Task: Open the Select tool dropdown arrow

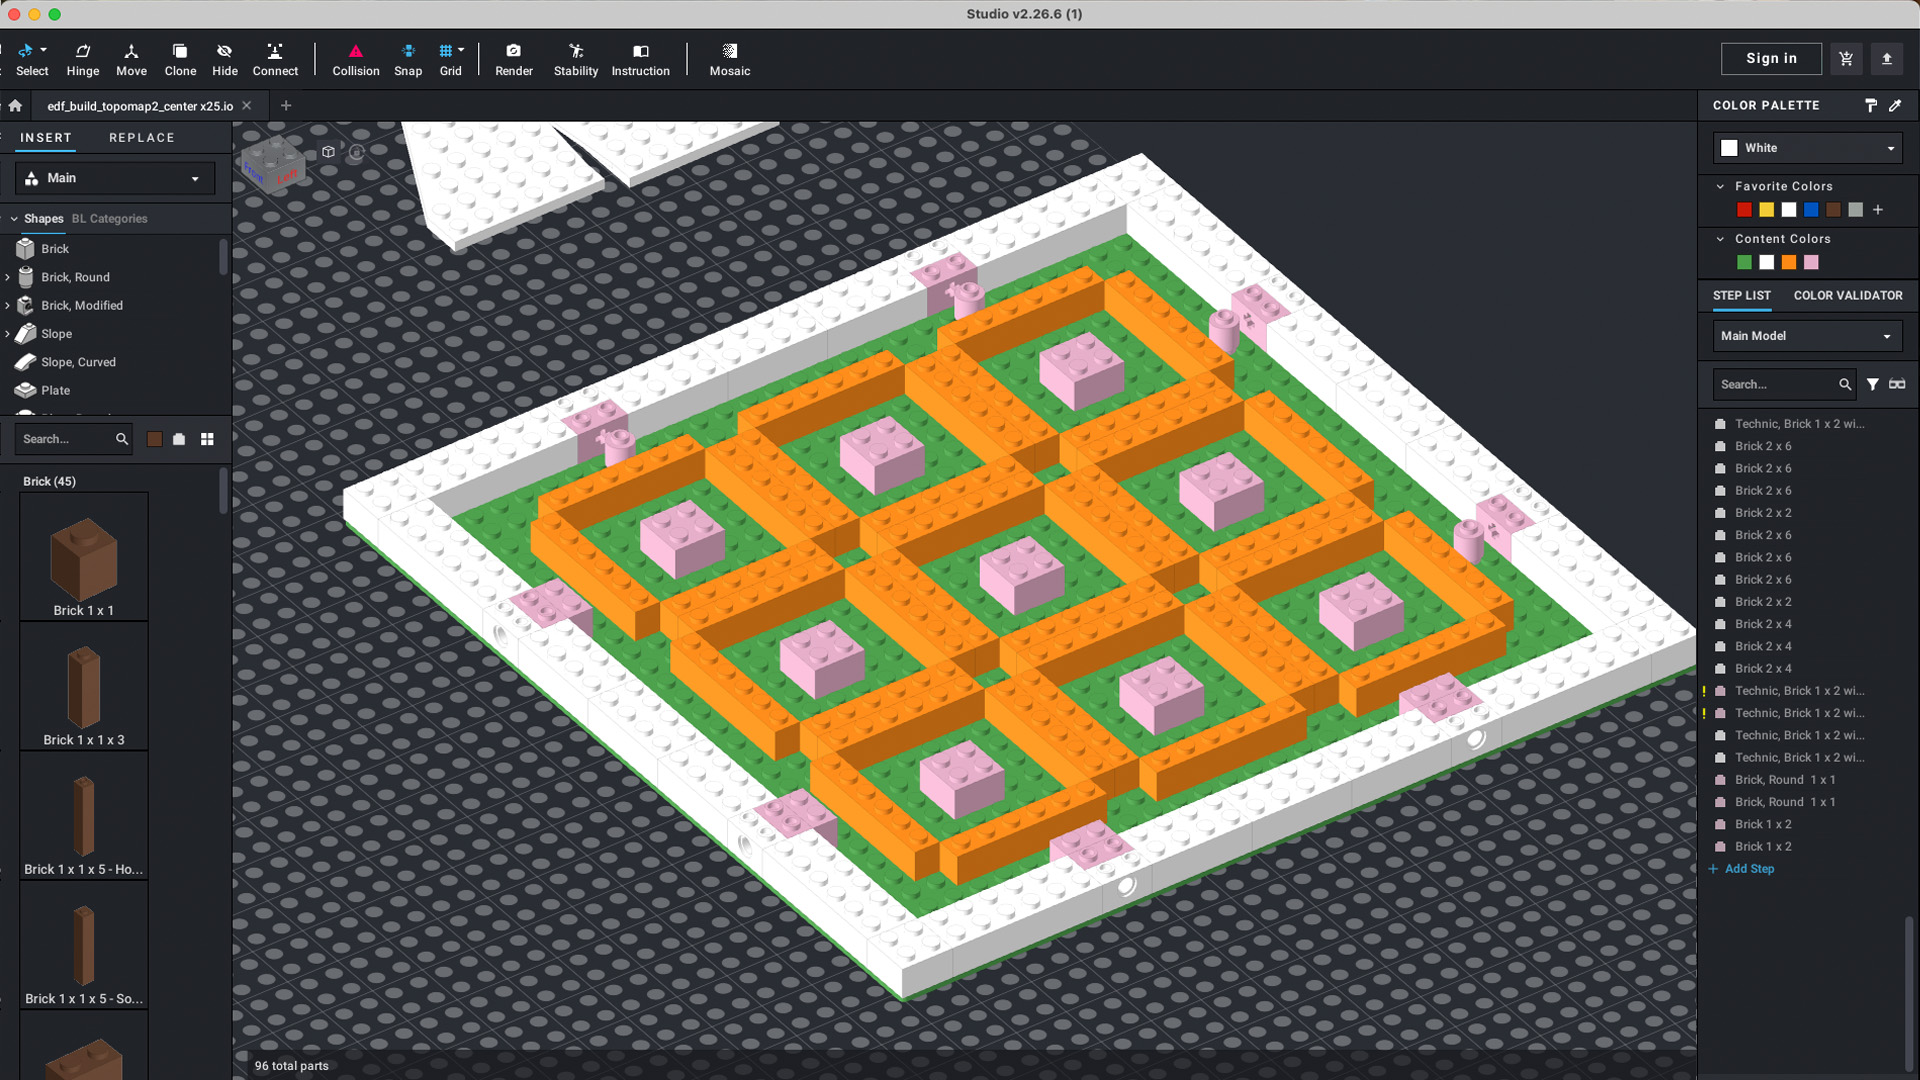Action: [43, 50]
